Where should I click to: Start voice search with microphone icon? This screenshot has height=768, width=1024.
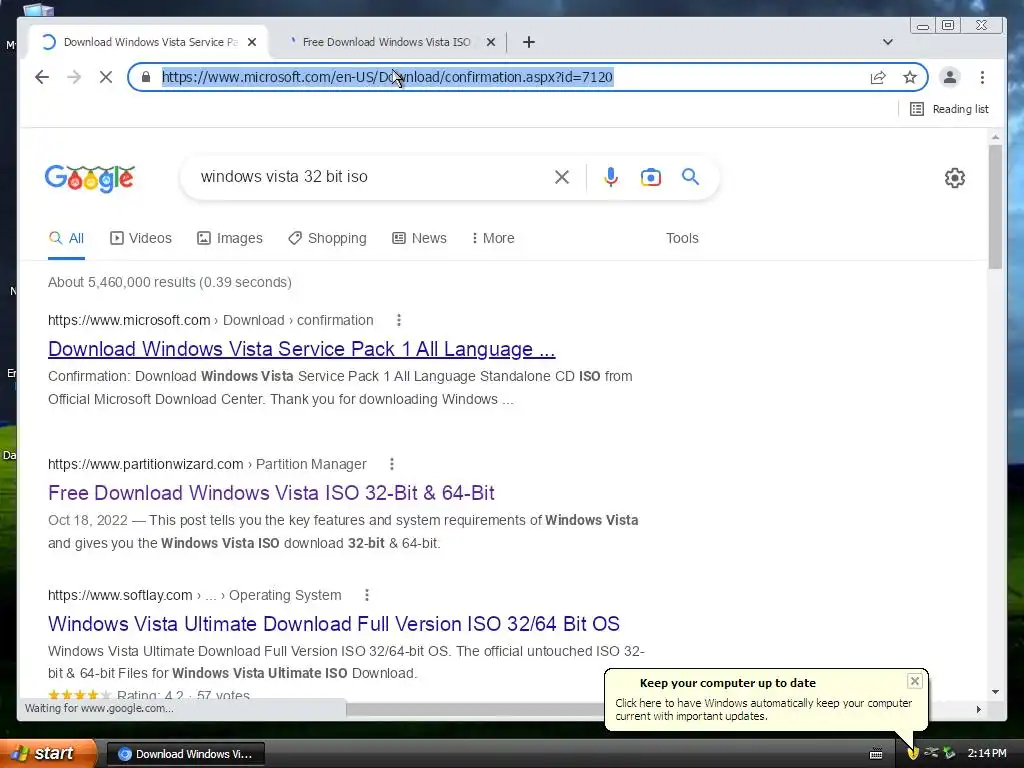pos(611,177)
